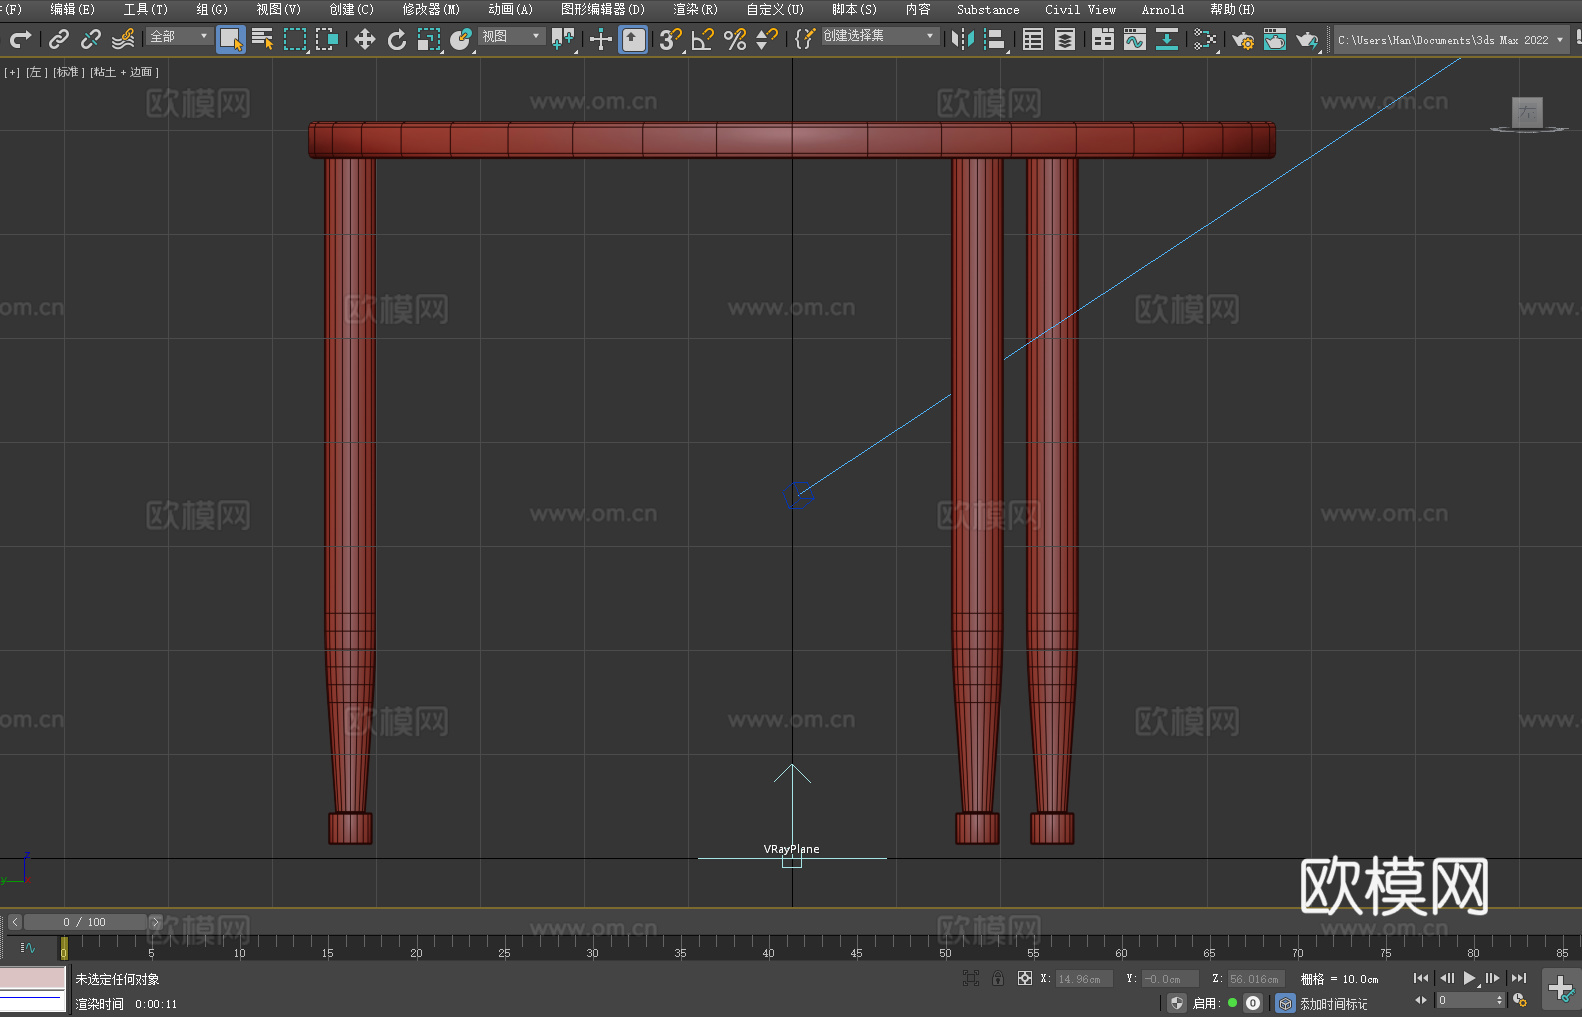The image size is (1582, 1017).
Task: Click the [粘土 + 边面] shading label
Action: pyautogui.click(x=125, y=72)
